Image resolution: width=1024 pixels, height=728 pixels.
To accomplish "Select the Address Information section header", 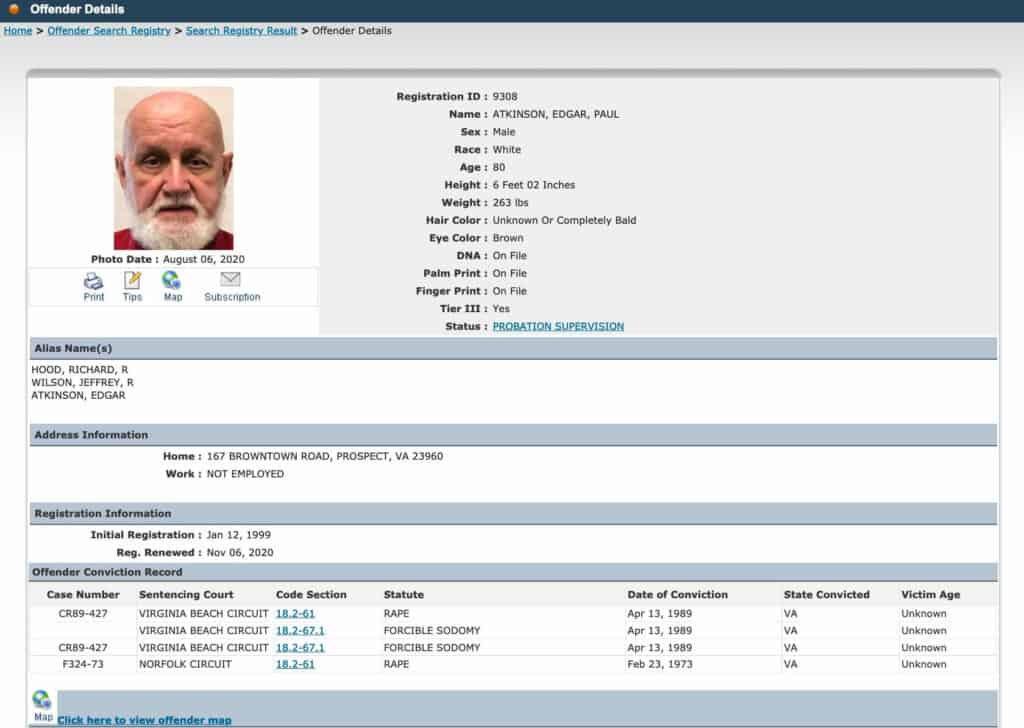I will click(x=91, y=435).
